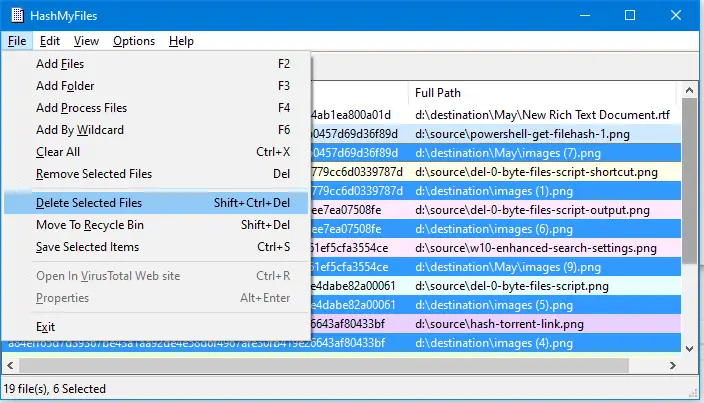Choose Clear All in the menu
This screenshot has height=403, width=704.
point(156,152)
